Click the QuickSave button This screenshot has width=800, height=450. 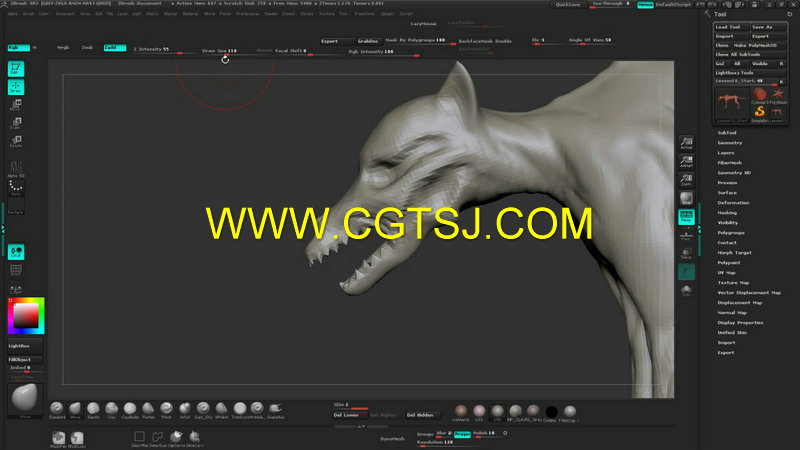pyautogui.click(x=567, y=5)
